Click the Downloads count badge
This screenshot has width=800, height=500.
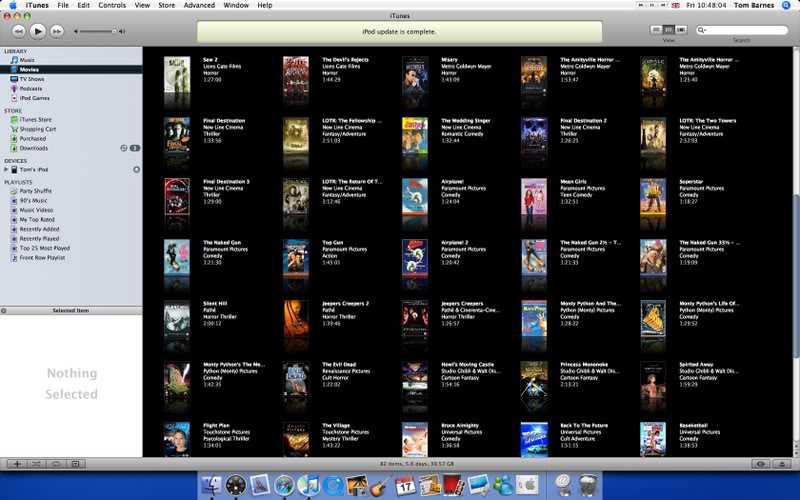(135, 148)
